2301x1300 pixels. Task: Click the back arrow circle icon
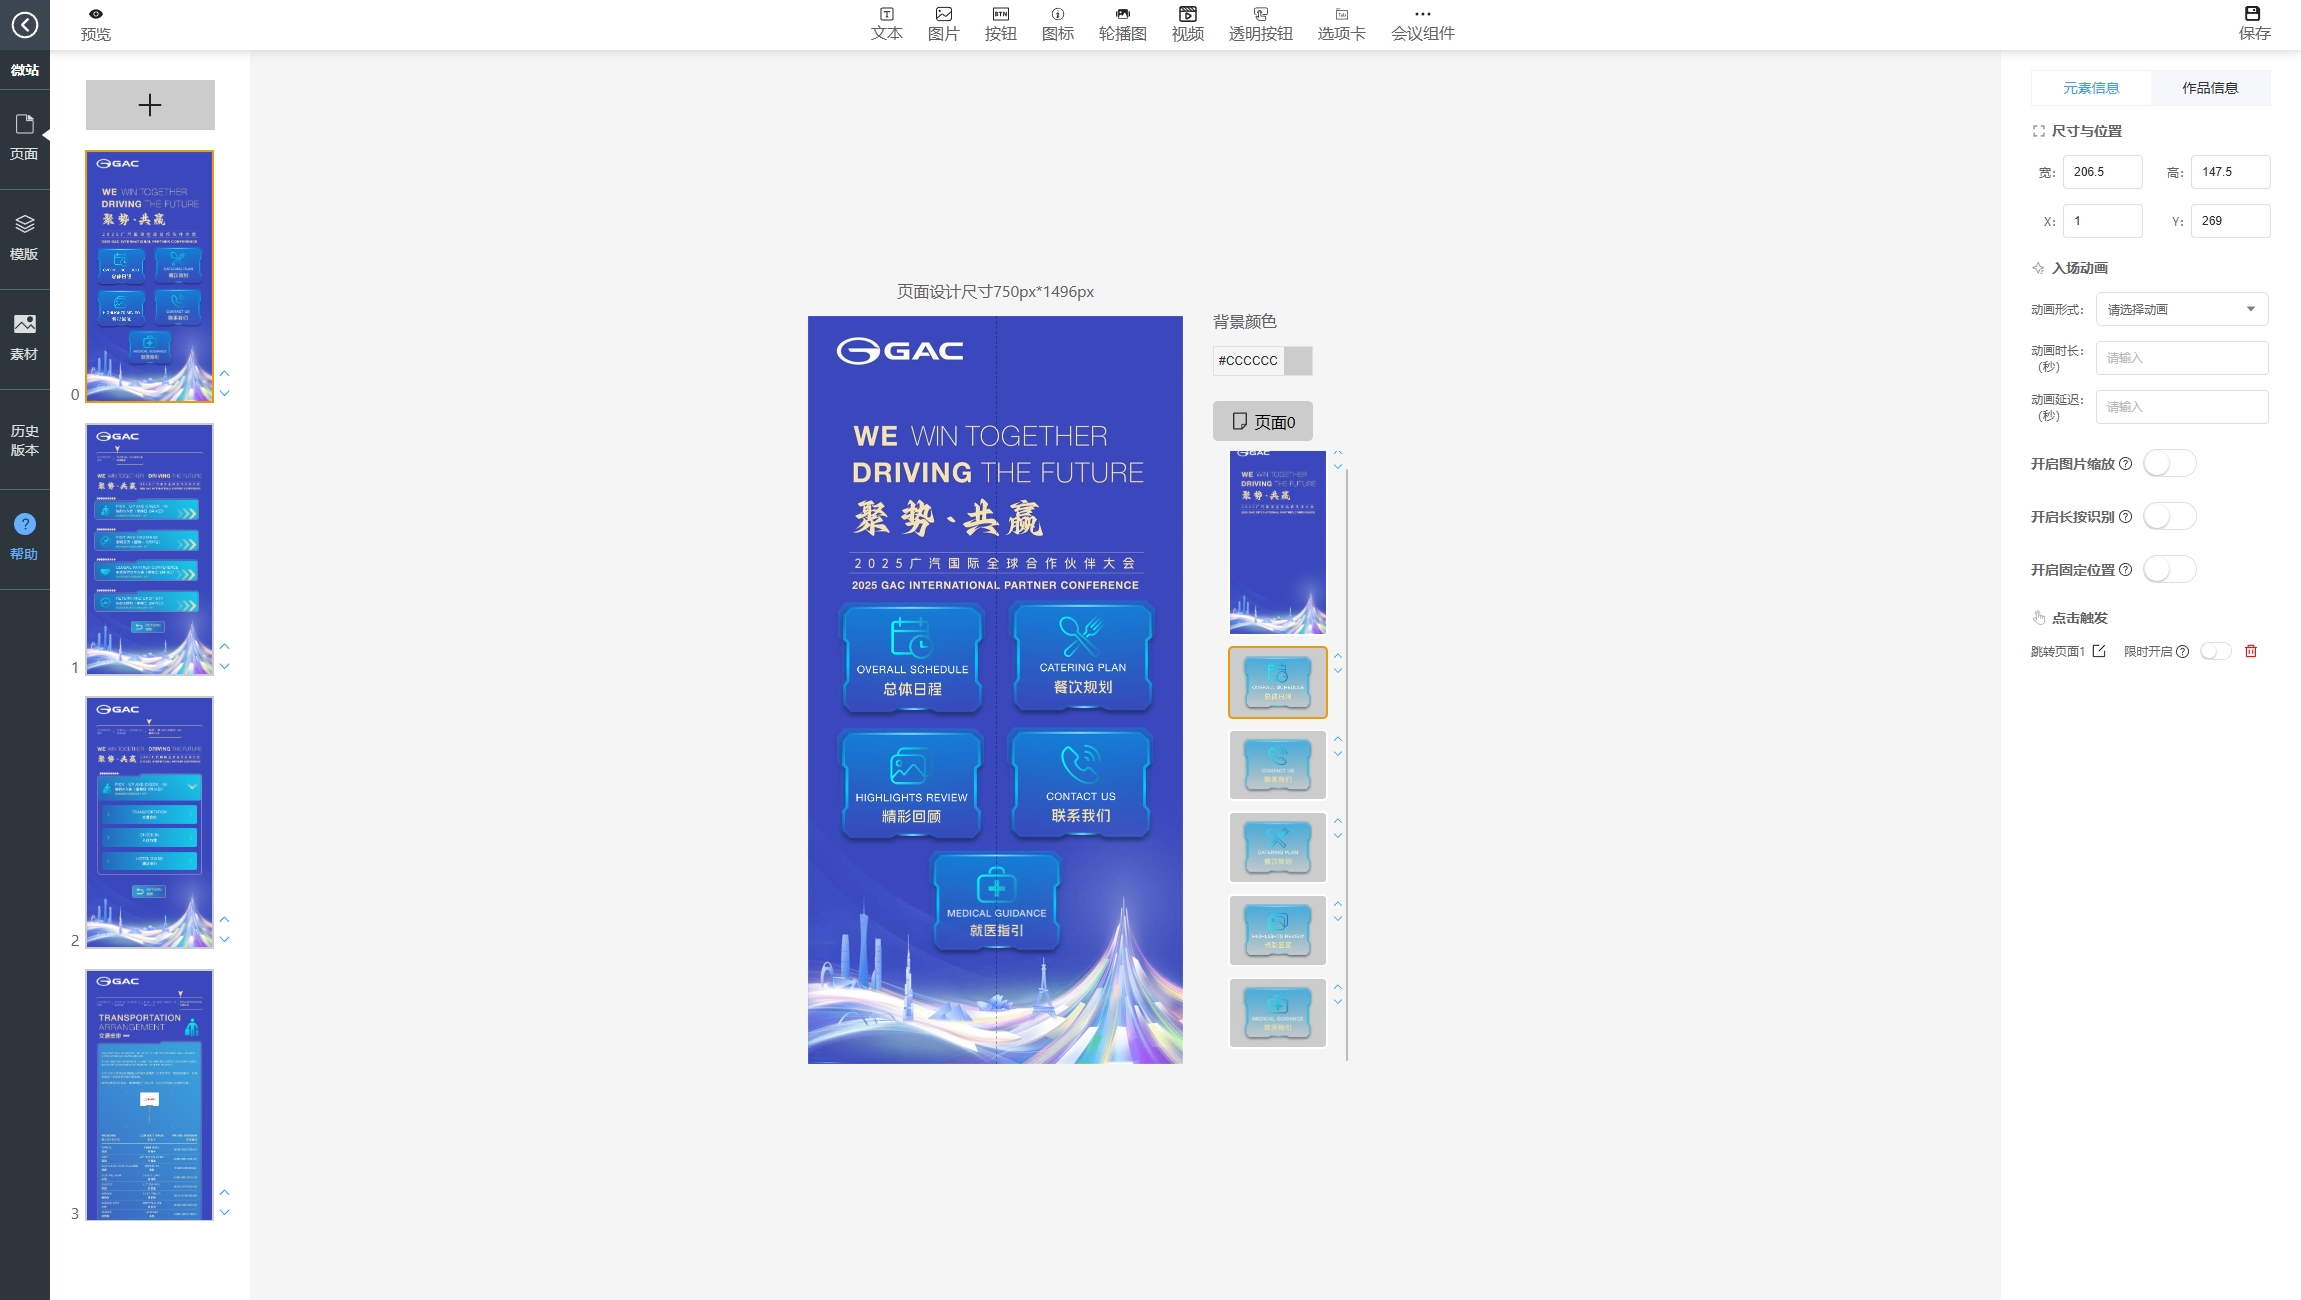[x=25, y=25]
